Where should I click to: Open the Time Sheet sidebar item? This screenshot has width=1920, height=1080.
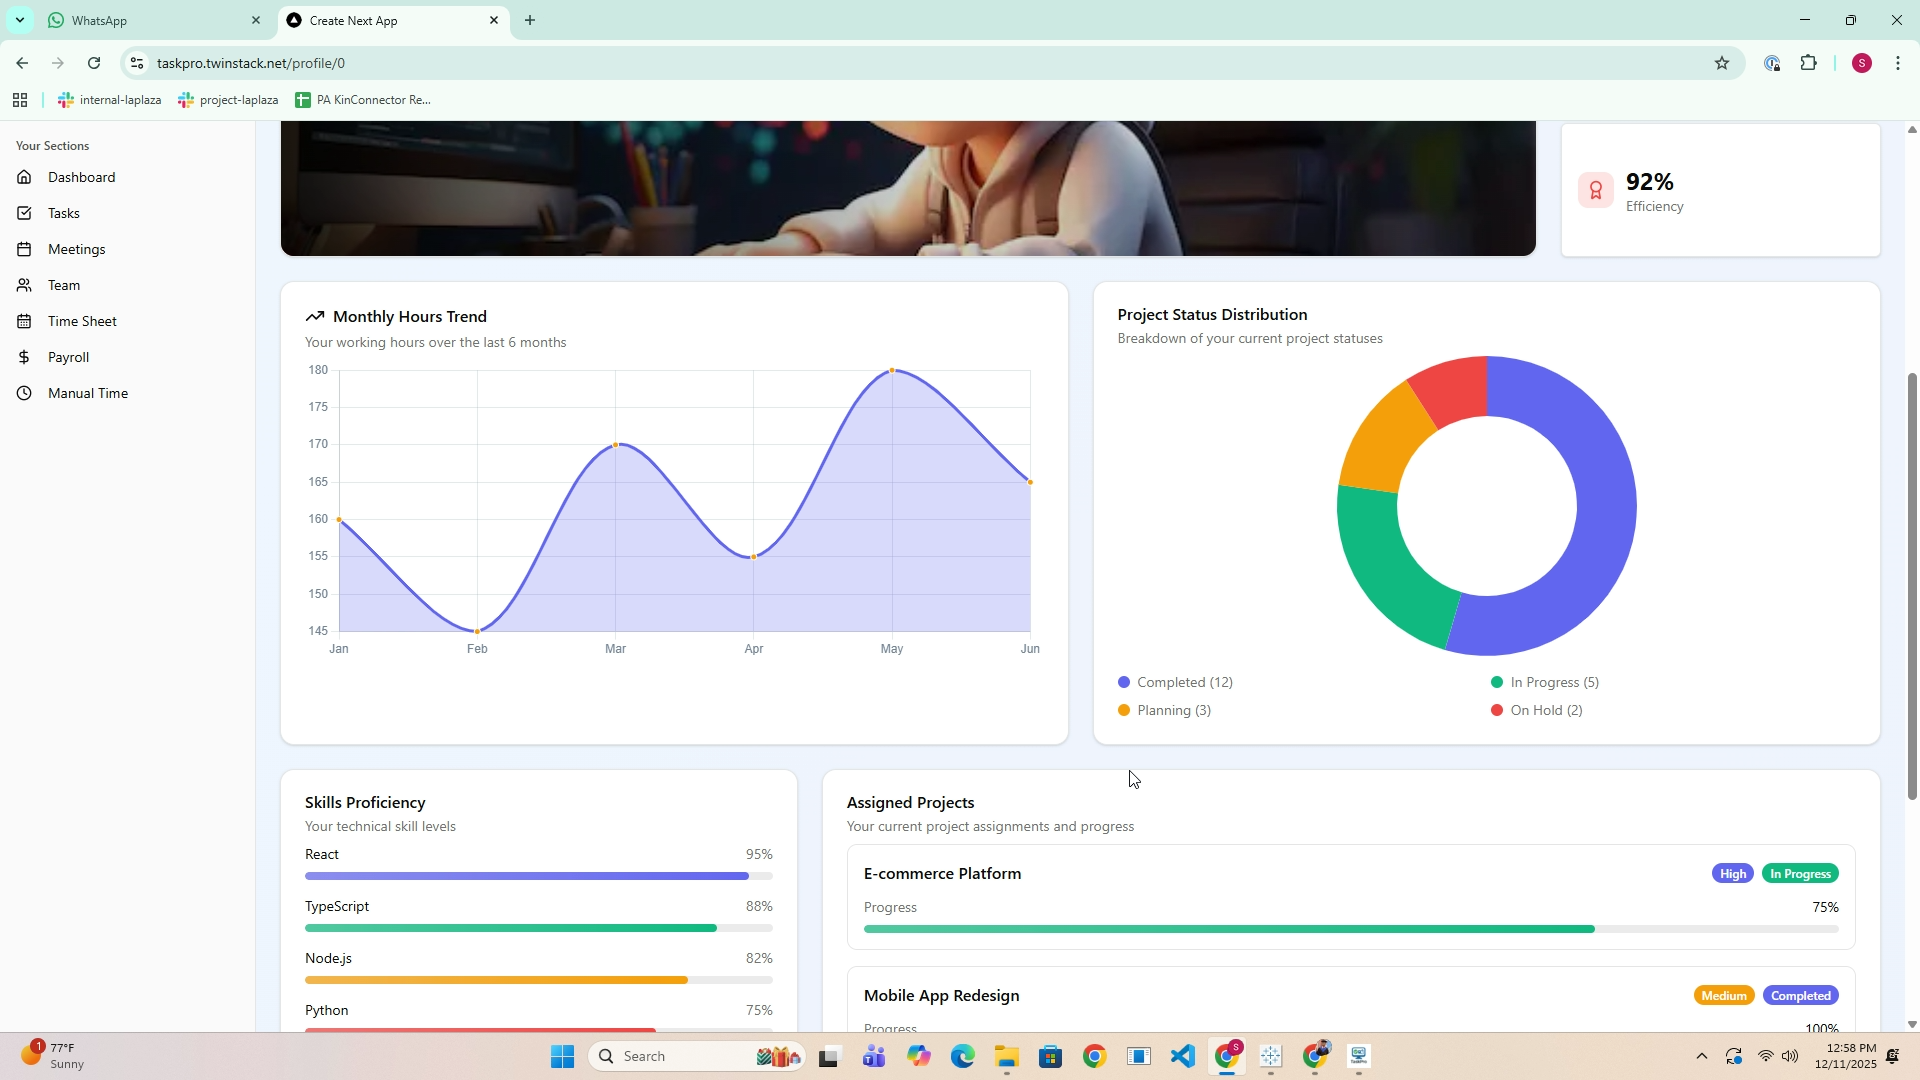82,321
